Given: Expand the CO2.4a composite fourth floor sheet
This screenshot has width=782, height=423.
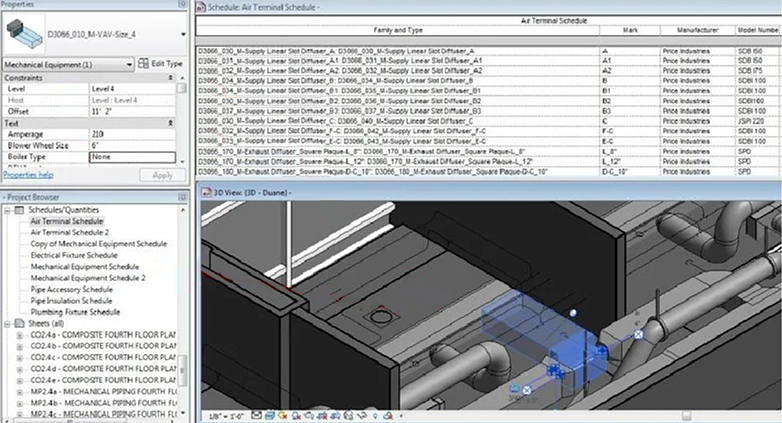Looking at the screenshot, I should pyautogui.click(x=20, y=335).
